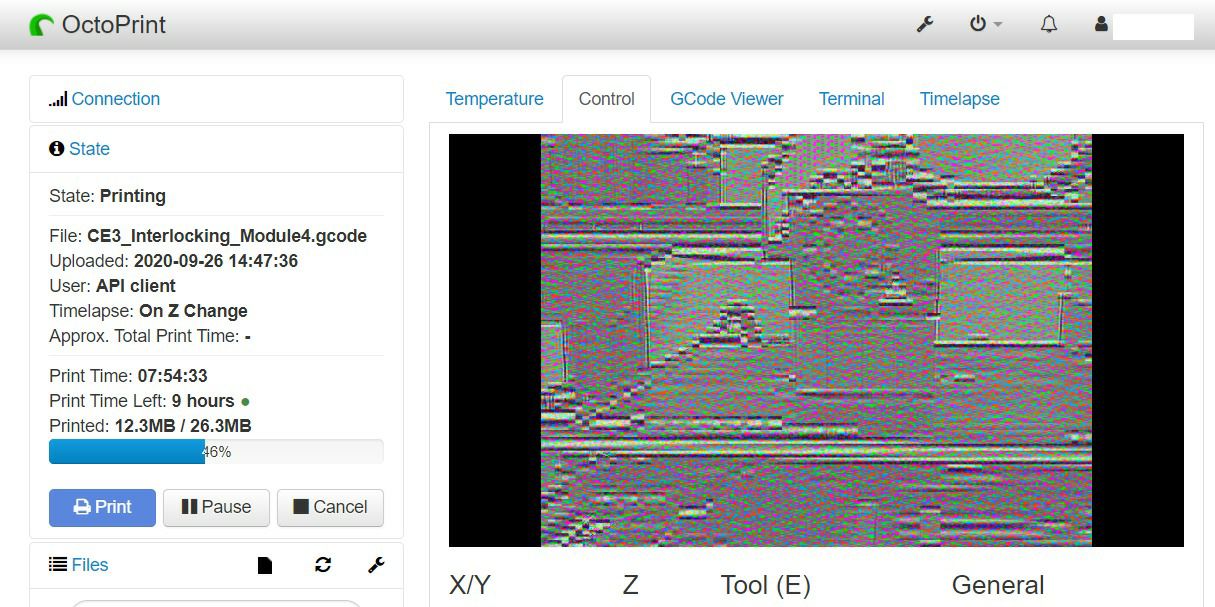Click the 9 hours time left value
Viewport: 1215px width, 607px height.
click(203, 401)
